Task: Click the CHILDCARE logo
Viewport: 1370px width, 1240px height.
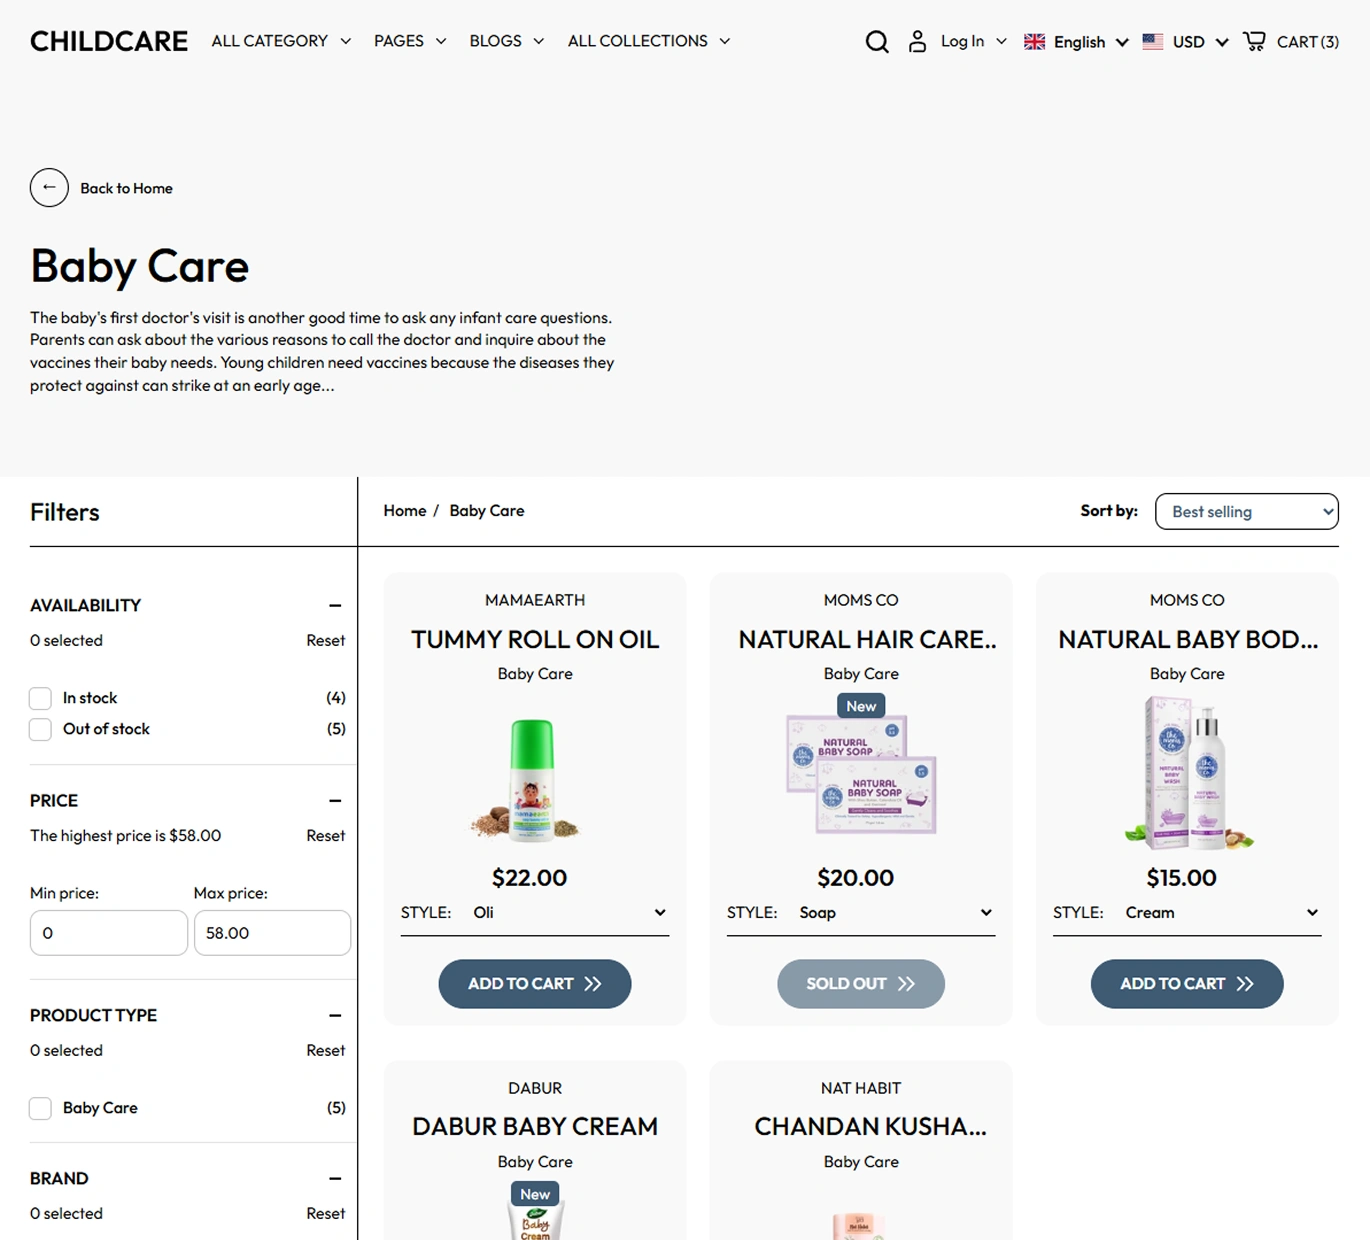Action: click(x=109, y=41)
